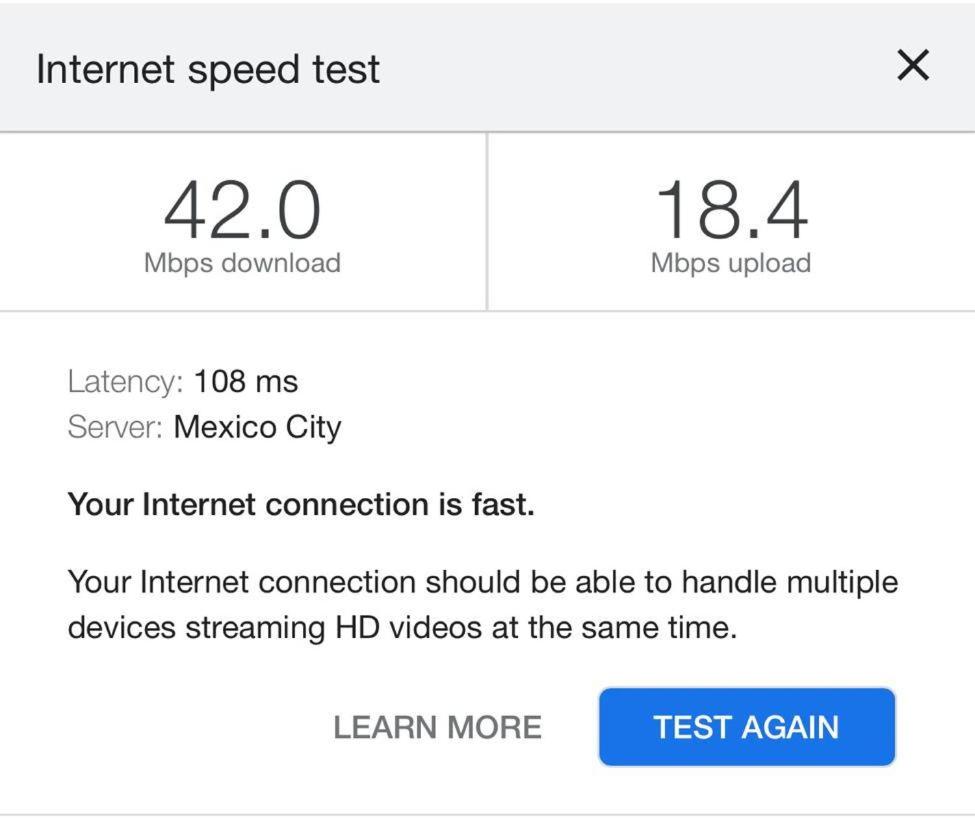This screenshot has width=975, height=828.
Task: Click the "Mbps upload" label
Action: [x=731, y=263]
